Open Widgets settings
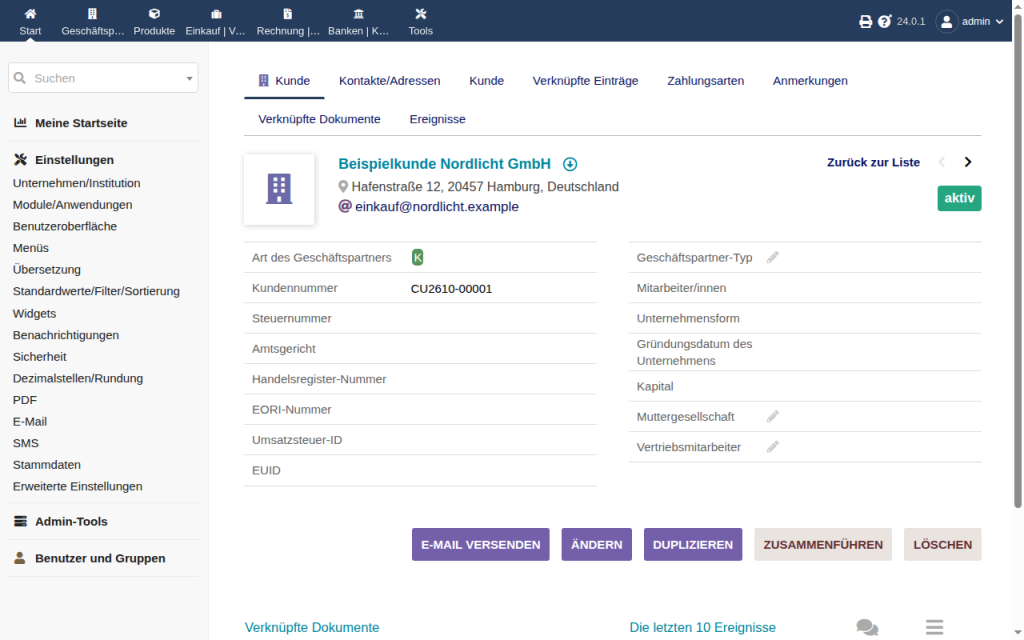Viewport: 1024px width, 640px height. (34, 313)
